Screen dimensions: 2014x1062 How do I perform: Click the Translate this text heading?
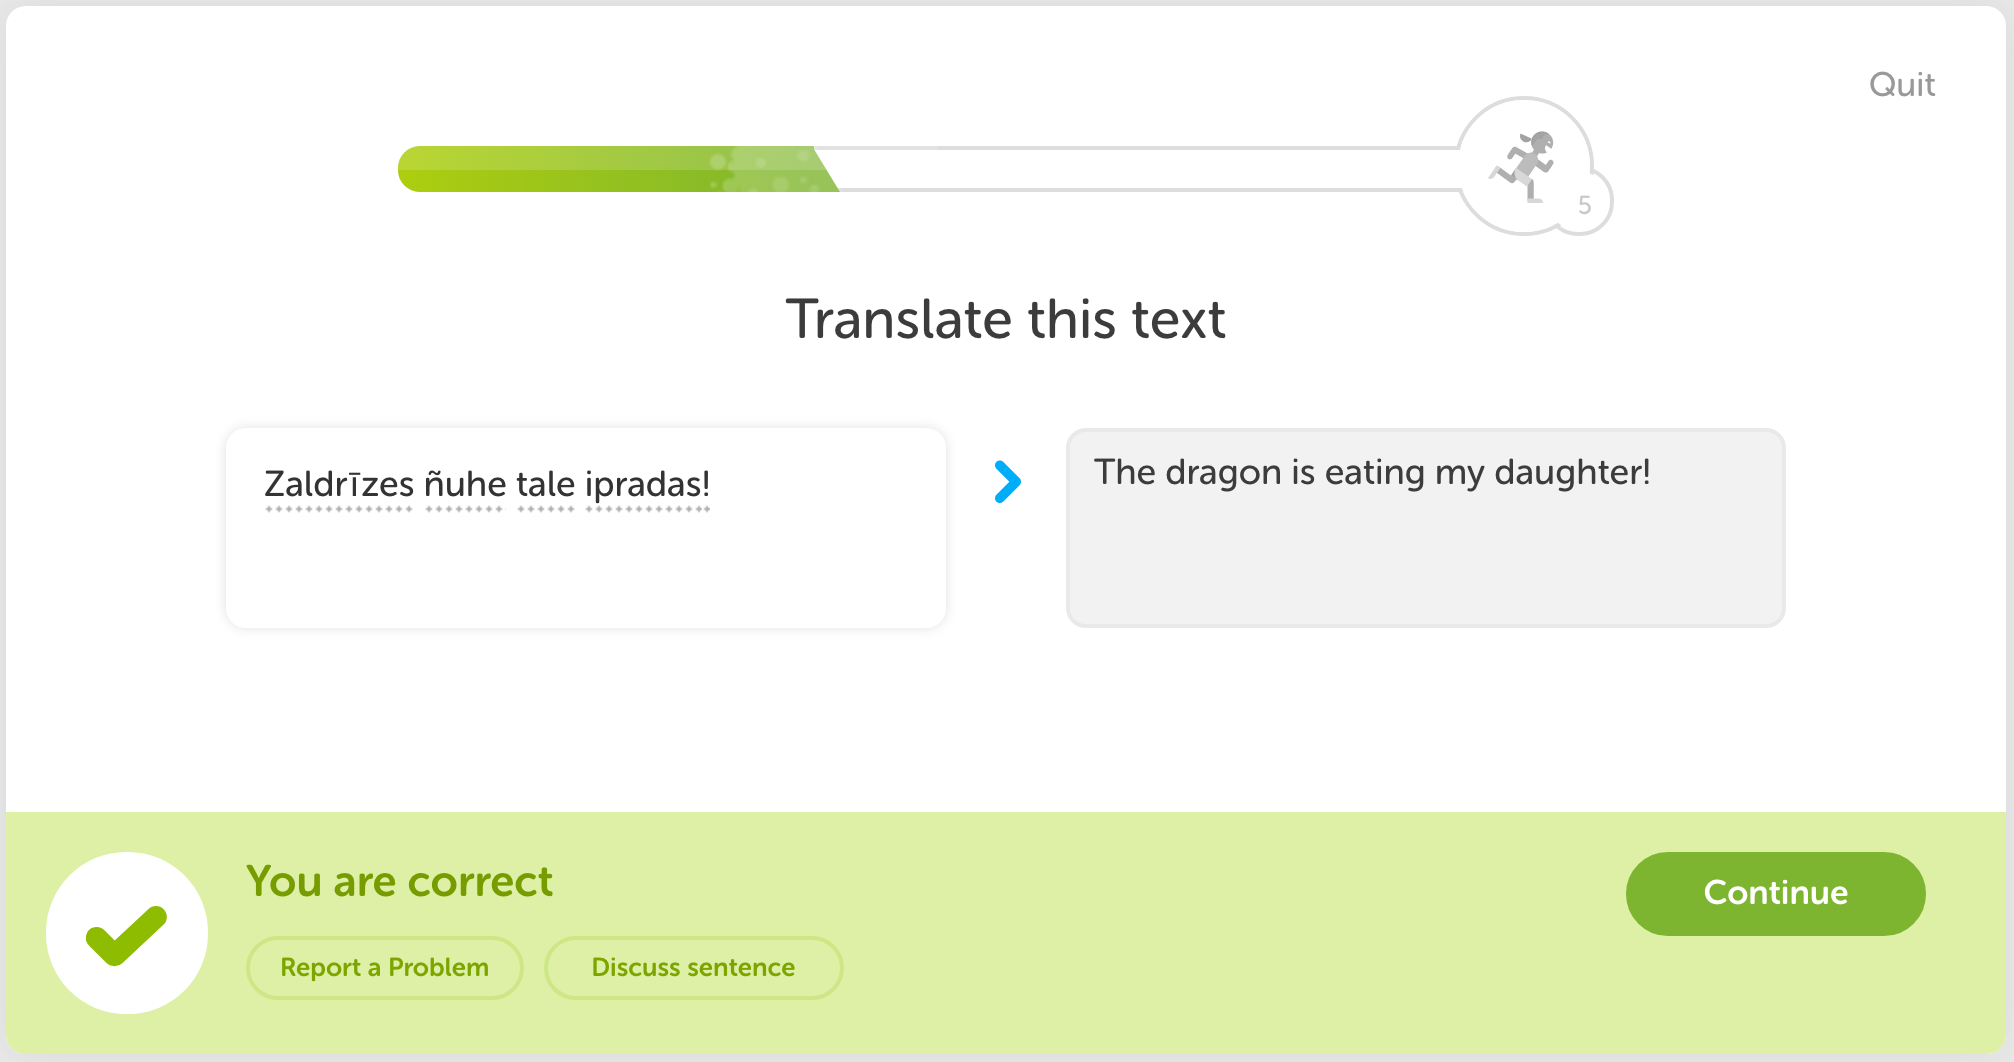1005,319
